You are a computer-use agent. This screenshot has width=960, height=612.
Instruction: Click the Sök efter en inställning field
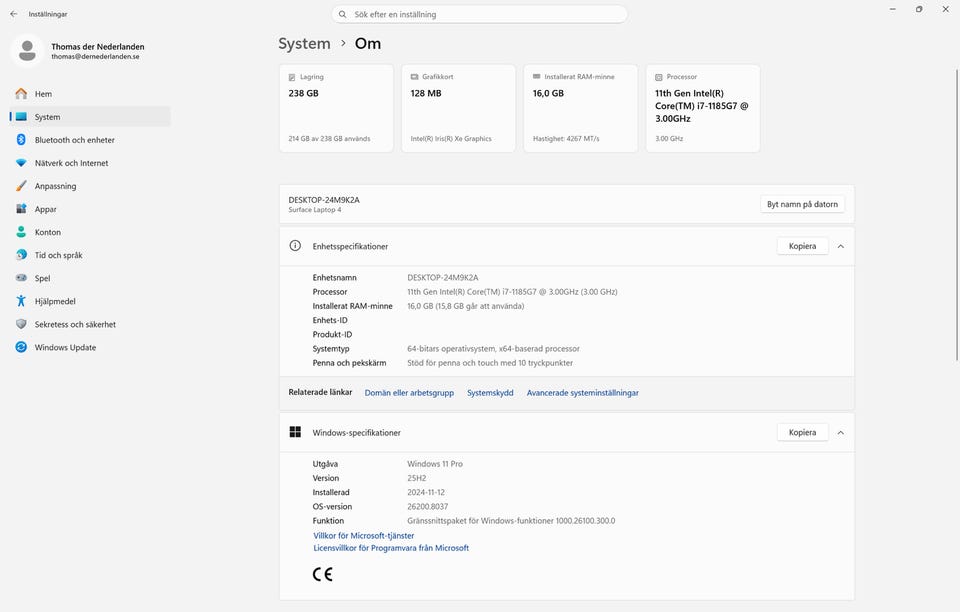click(480, 14)
